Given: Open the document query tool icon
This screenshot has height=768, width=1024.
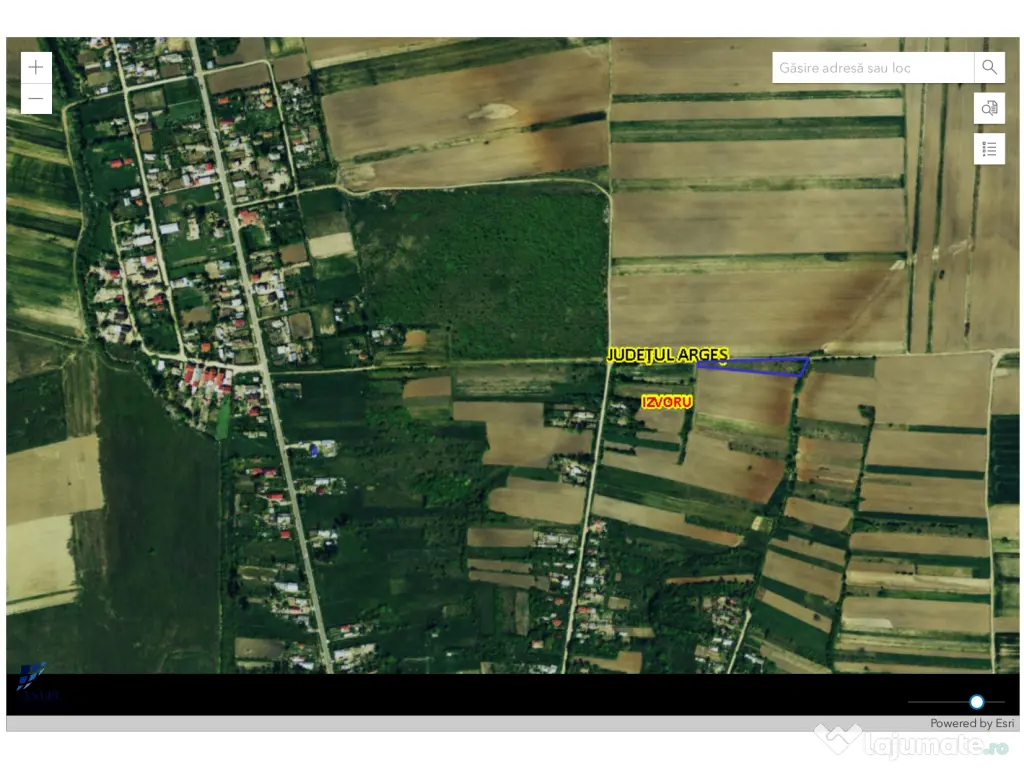Looking at the screenshot, I should [x=989, y=109].
